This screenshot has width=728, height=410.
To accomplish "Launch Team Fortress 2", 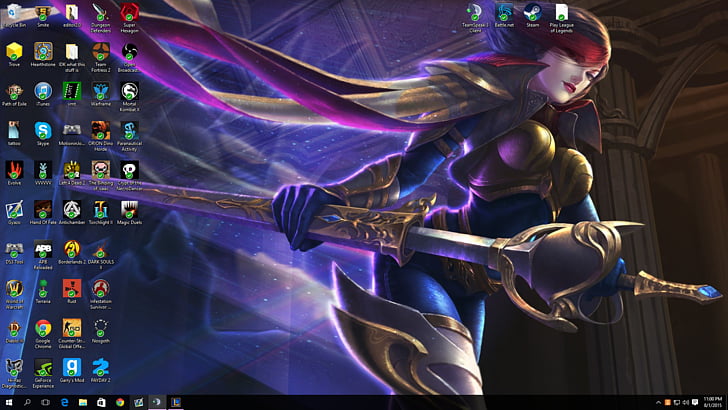I will click(101, 58).
